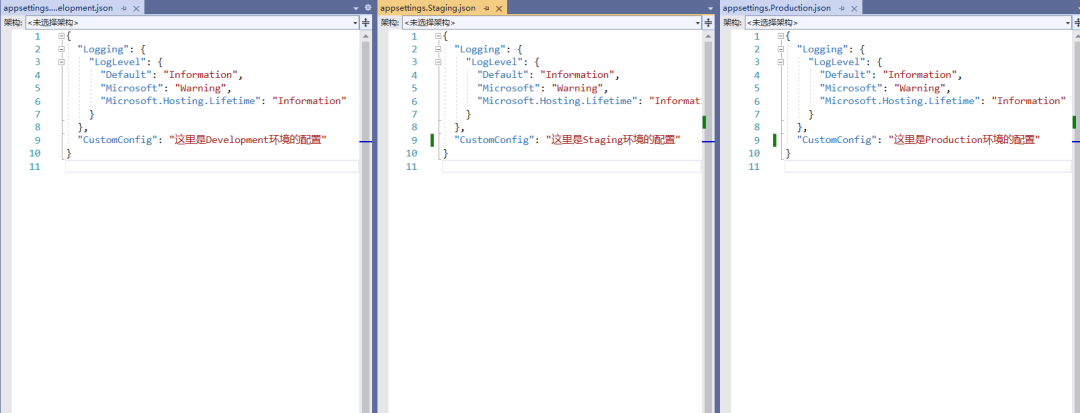This screenshot has width=1080, height=413.
Task: Close the appsettings.Staging.json tab
Action: [x=499, y=8]
